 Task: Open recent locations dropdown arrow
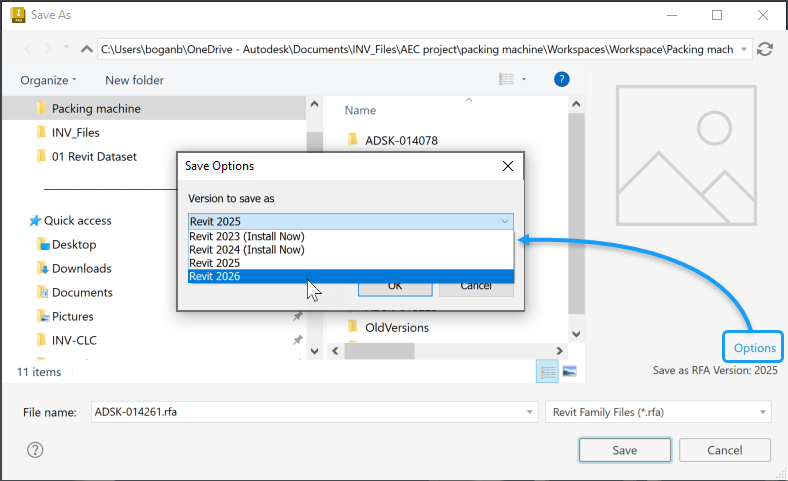click(66, 47)
